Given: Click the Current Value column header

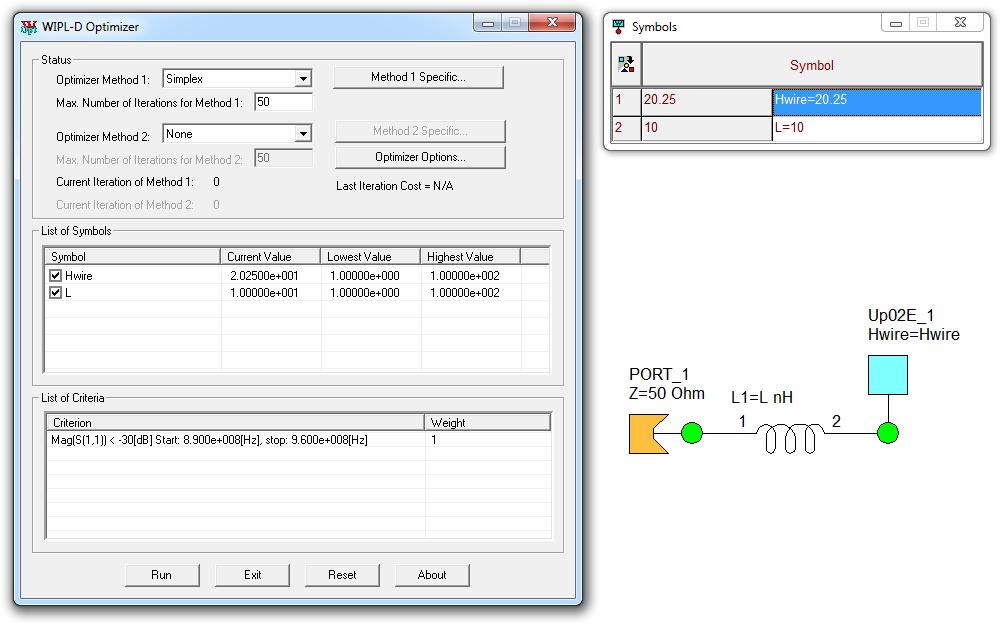Looking at the screenshot, I should pyautogui.click(x=270, y=256).
